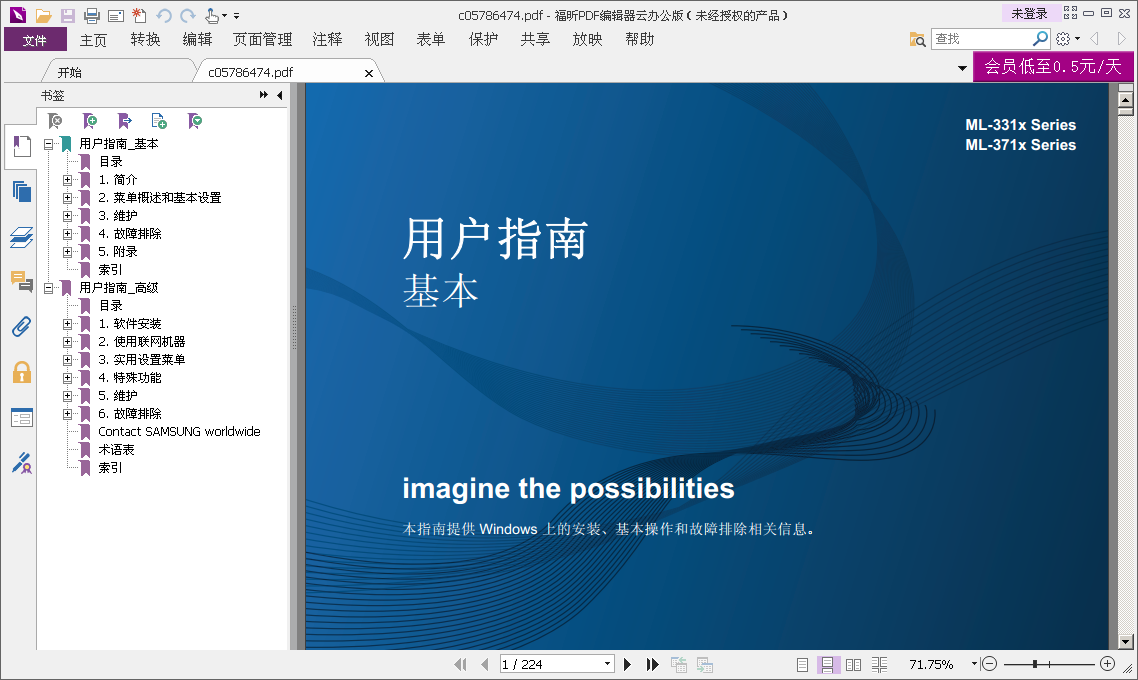Click the zoom out minus button
The height and width of the screenshot is (680, 1138).
pos(988,663)
